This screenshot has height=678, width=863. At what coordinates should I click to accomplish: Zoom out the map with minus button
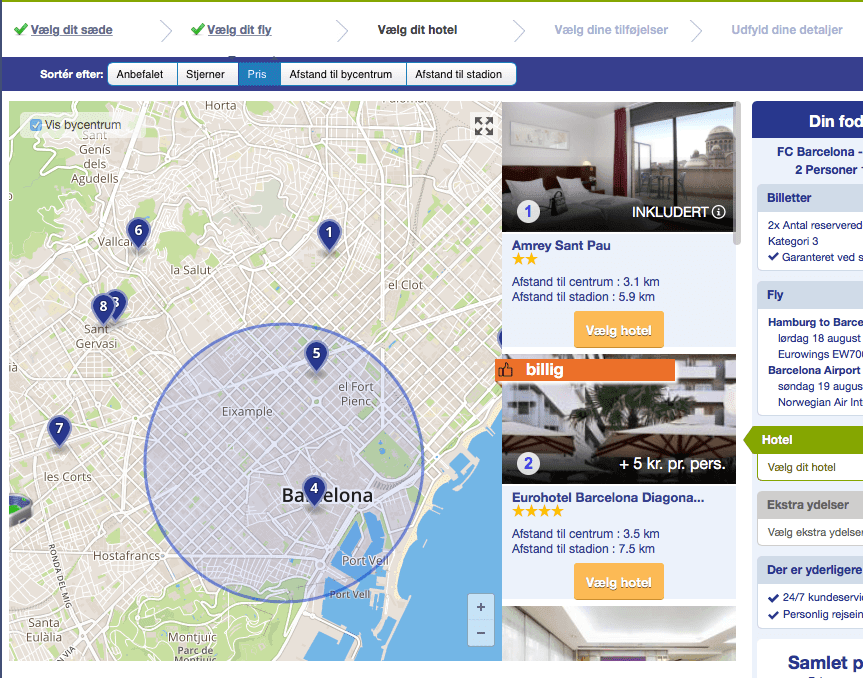point(481,632)
